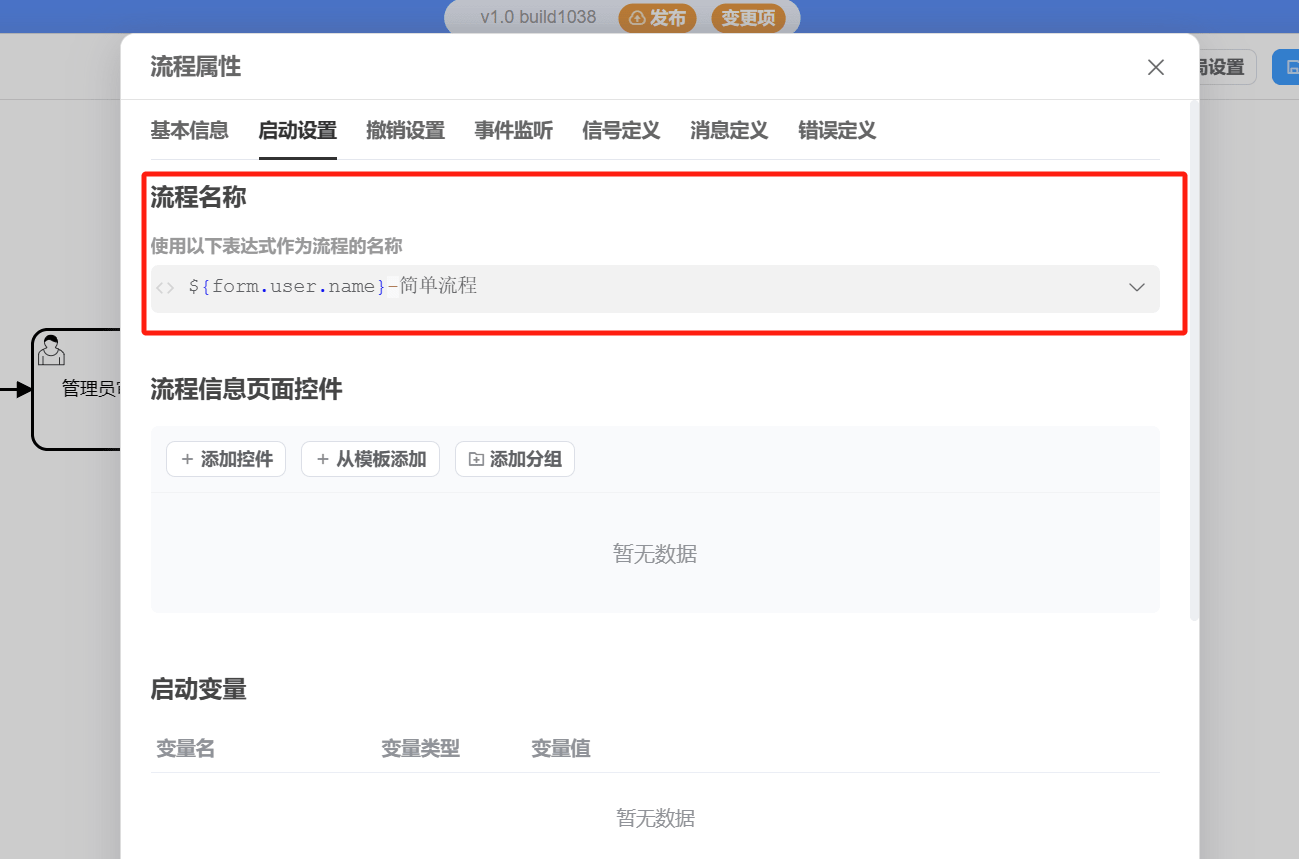Open the 撤销设置 tab
This screenshot has width=1299, height=859.
(x=405, y=130)
